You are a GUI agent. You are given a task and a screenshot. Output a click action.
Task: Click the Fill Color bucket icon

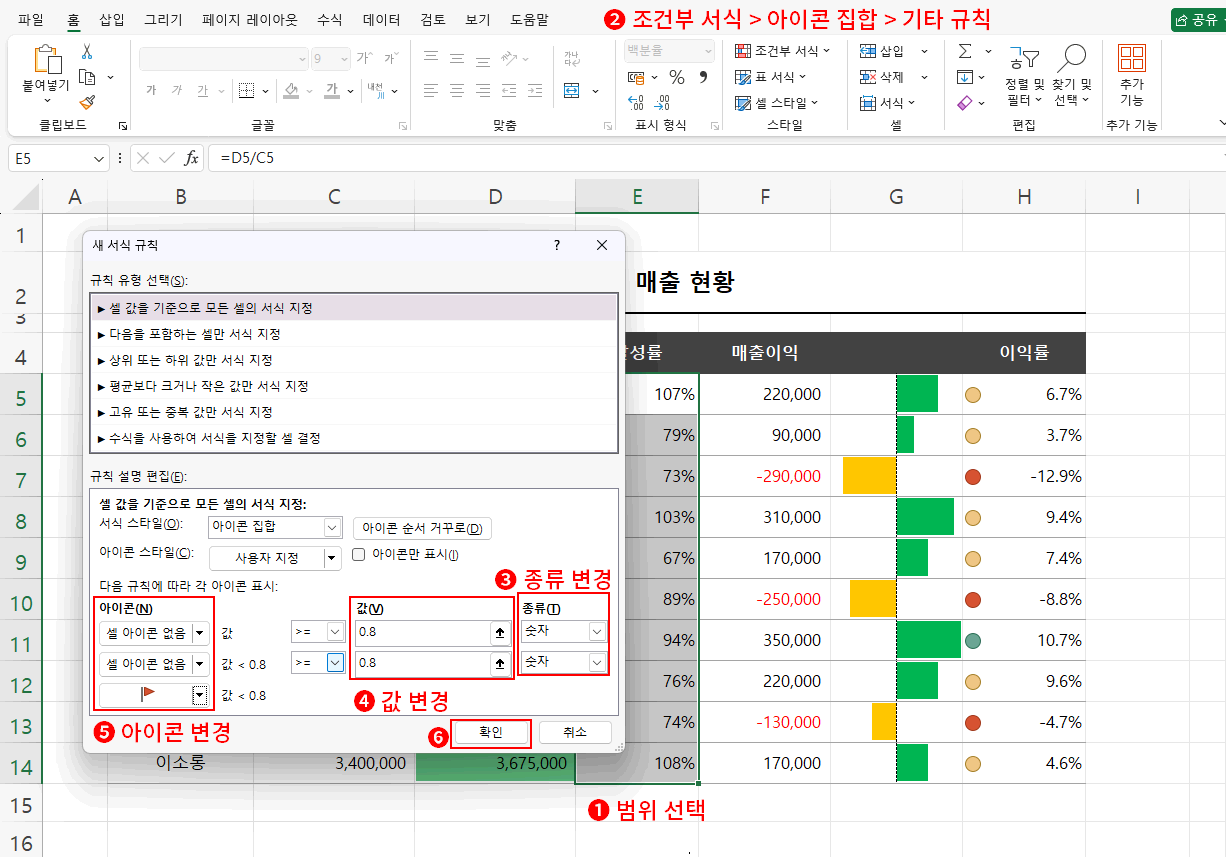pyautogui.click(x=291, y=90)
